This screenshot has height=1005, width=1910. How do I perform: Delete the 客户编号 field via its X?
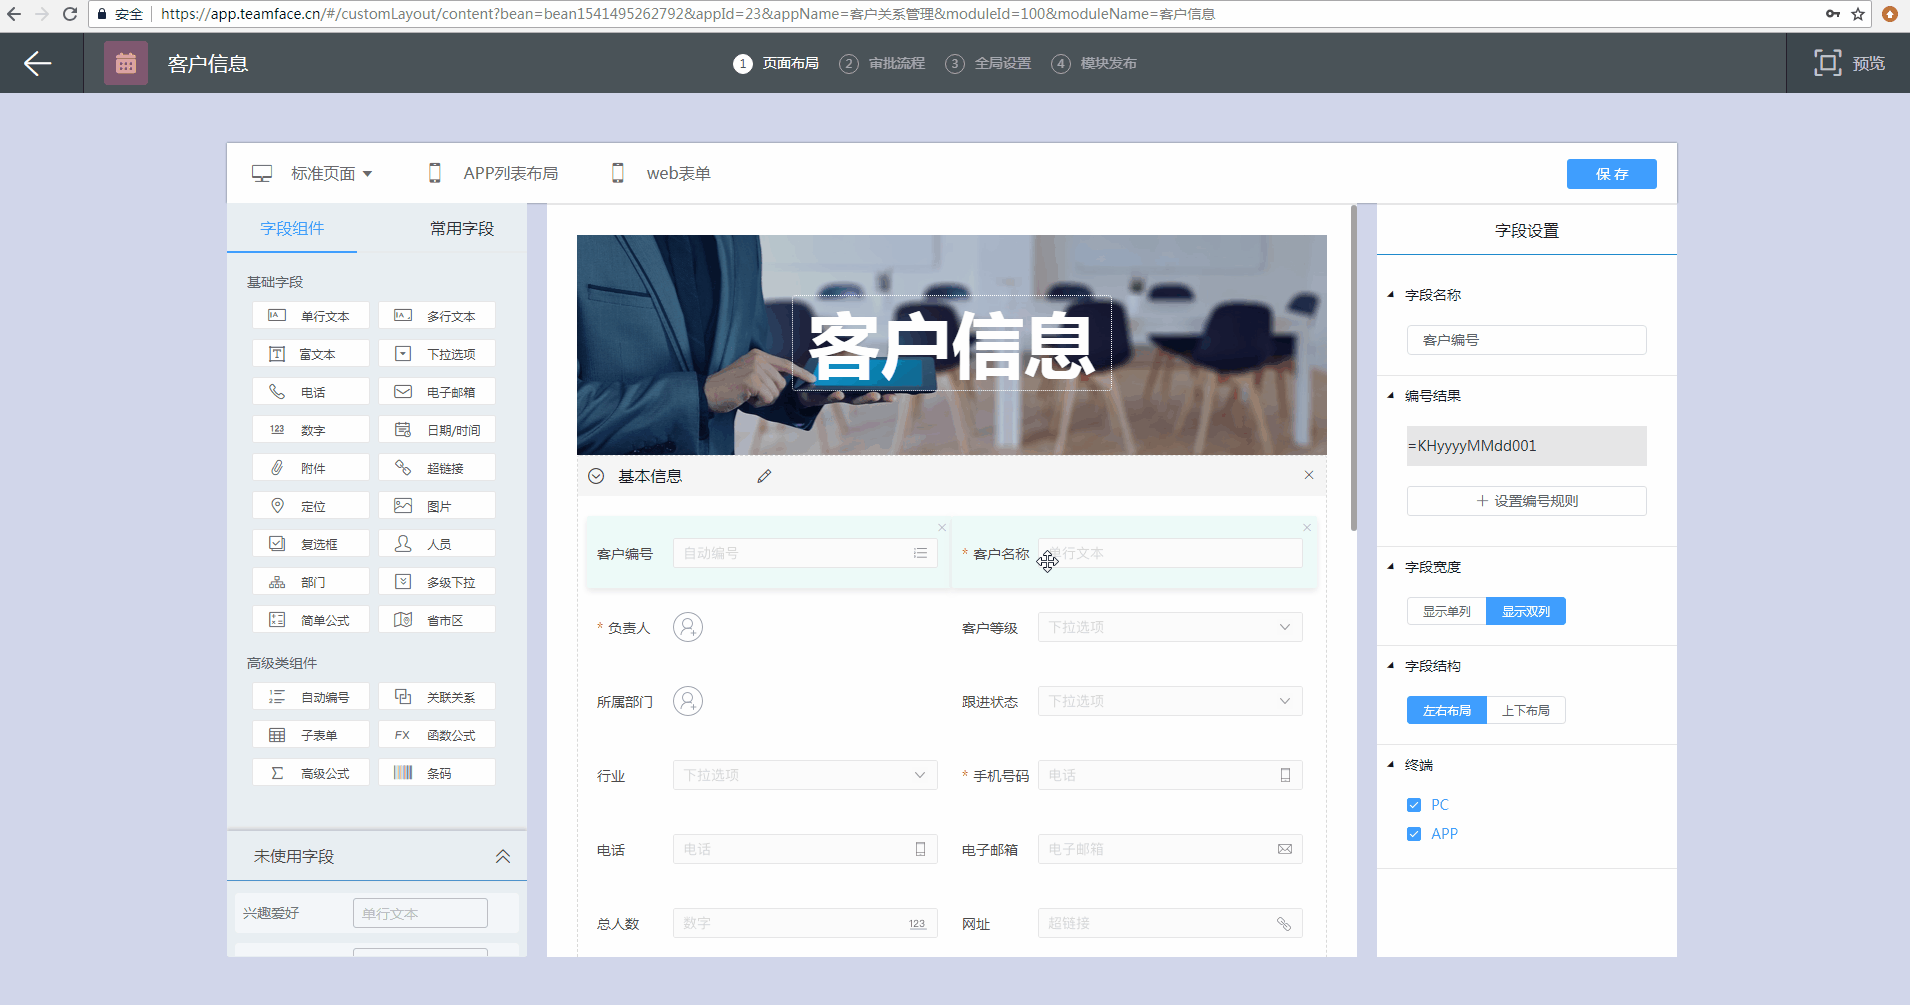[941, 527]
